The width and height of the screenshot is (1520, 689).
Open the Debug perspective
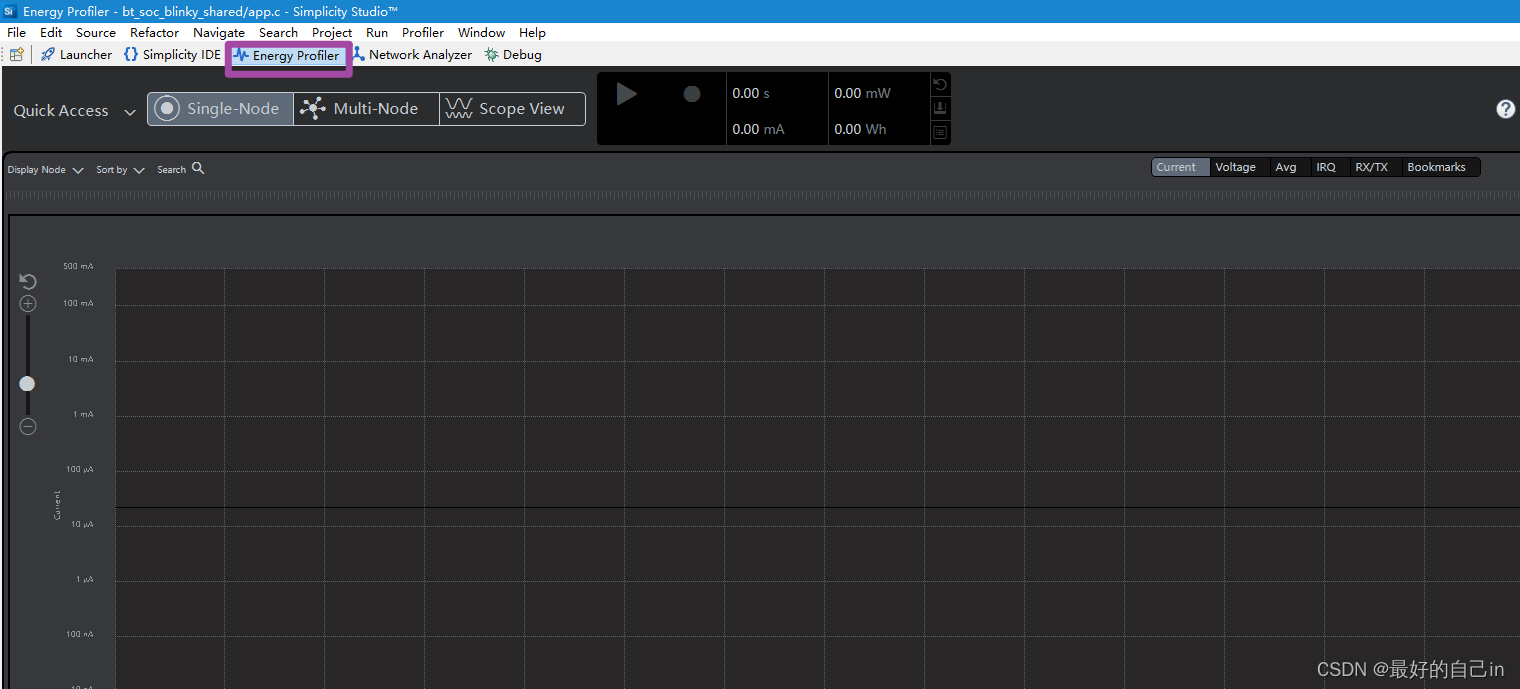tap(513, 55)
